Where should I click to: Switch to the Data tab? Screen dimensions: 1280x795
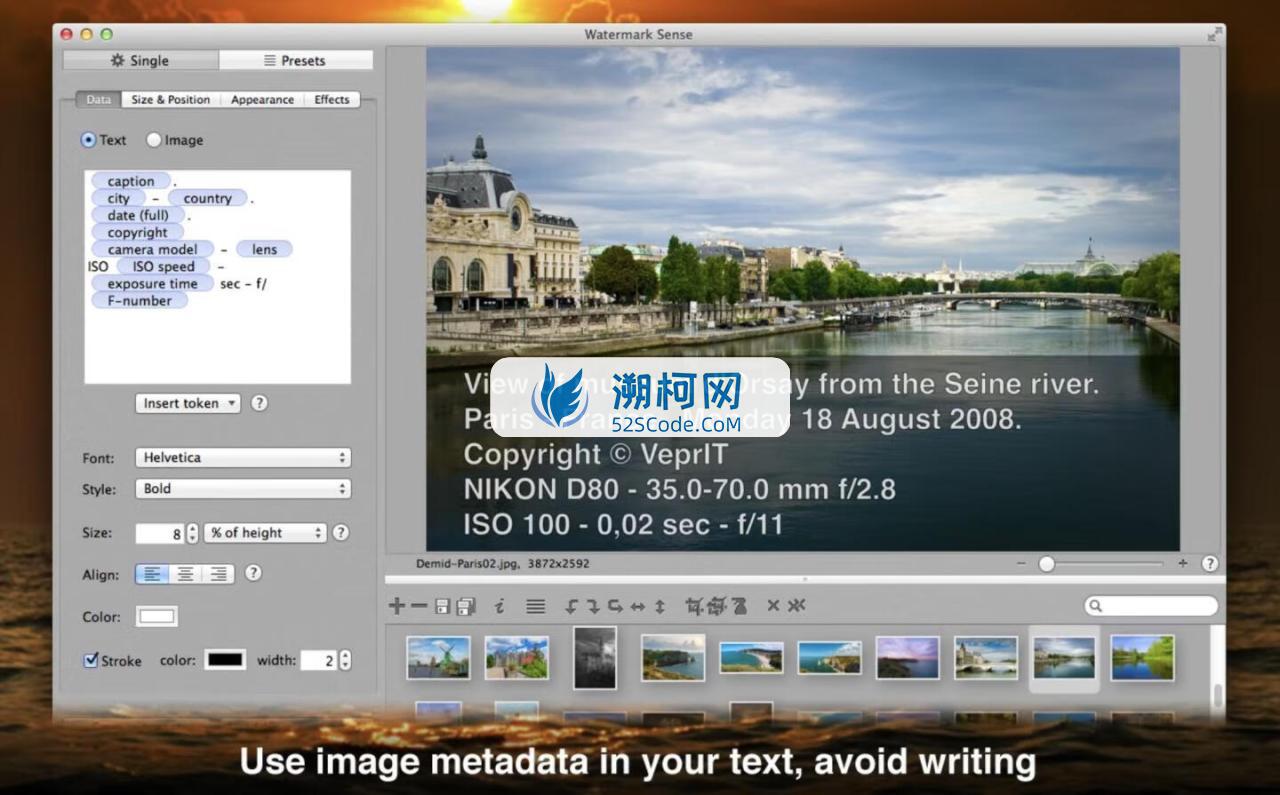(x=98, y=100)
